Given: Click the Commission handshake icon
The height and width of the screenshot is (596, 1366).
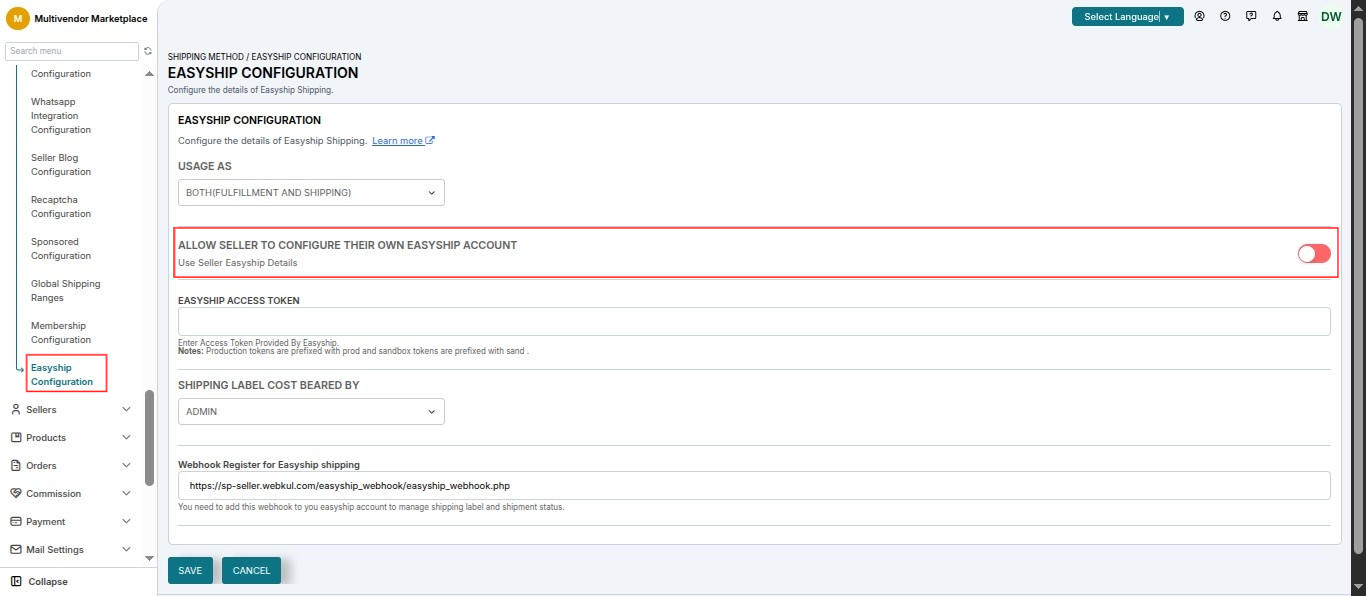Looking at the screenshot, I should pyautogui.click(x=16, y=493).
